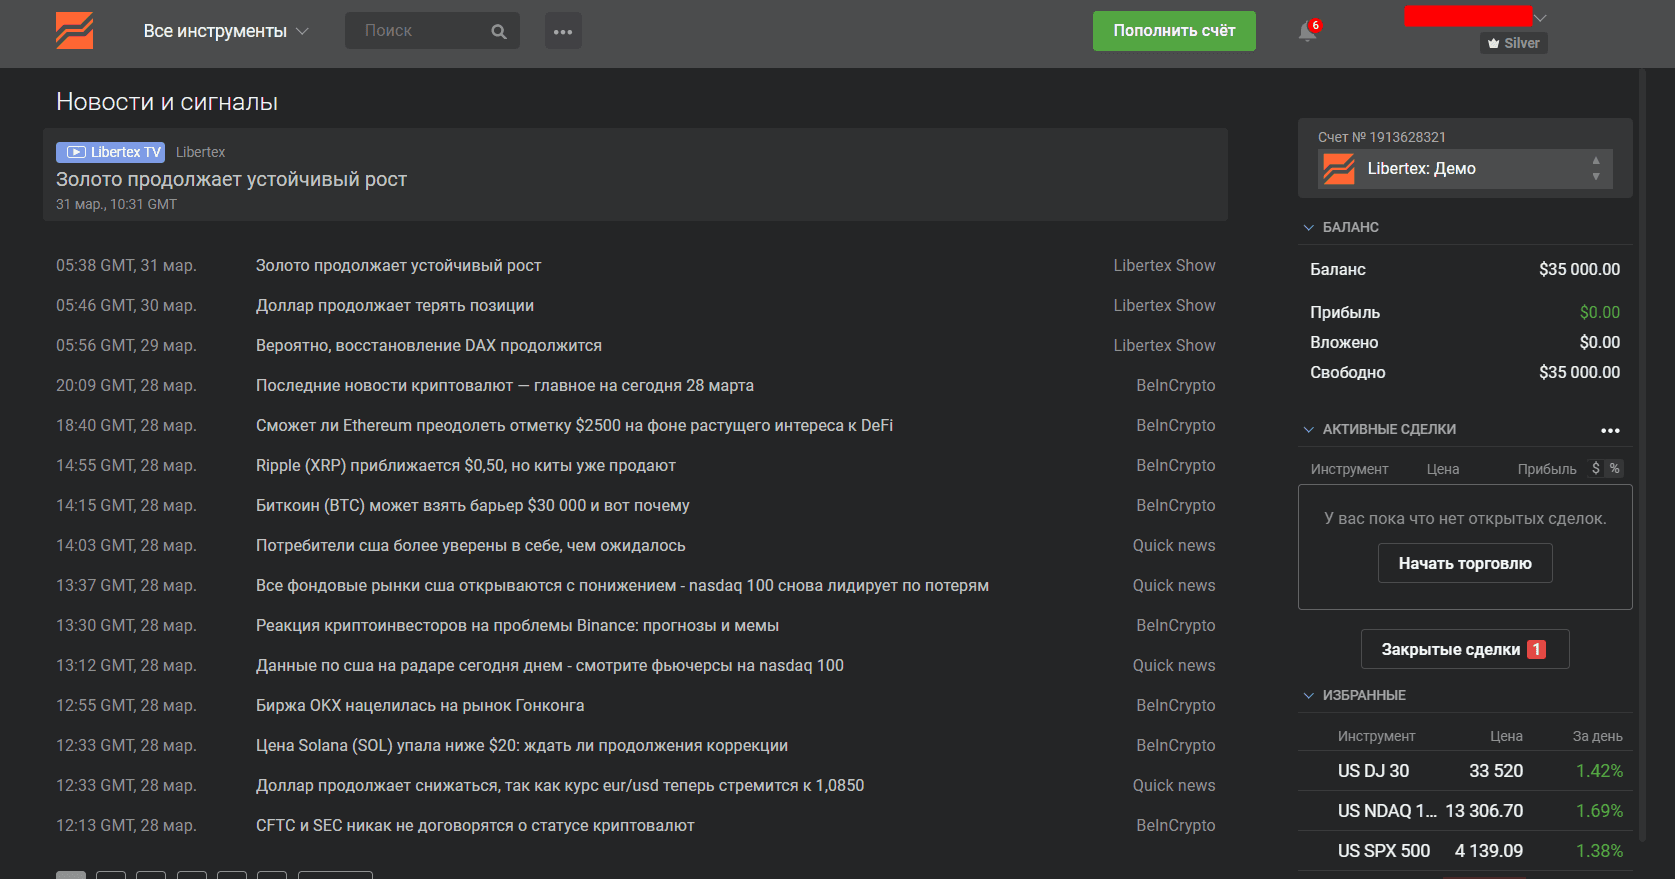1675x879 pixels.
Task: Click the Silver status crown badge
Action: point(1513,43)
